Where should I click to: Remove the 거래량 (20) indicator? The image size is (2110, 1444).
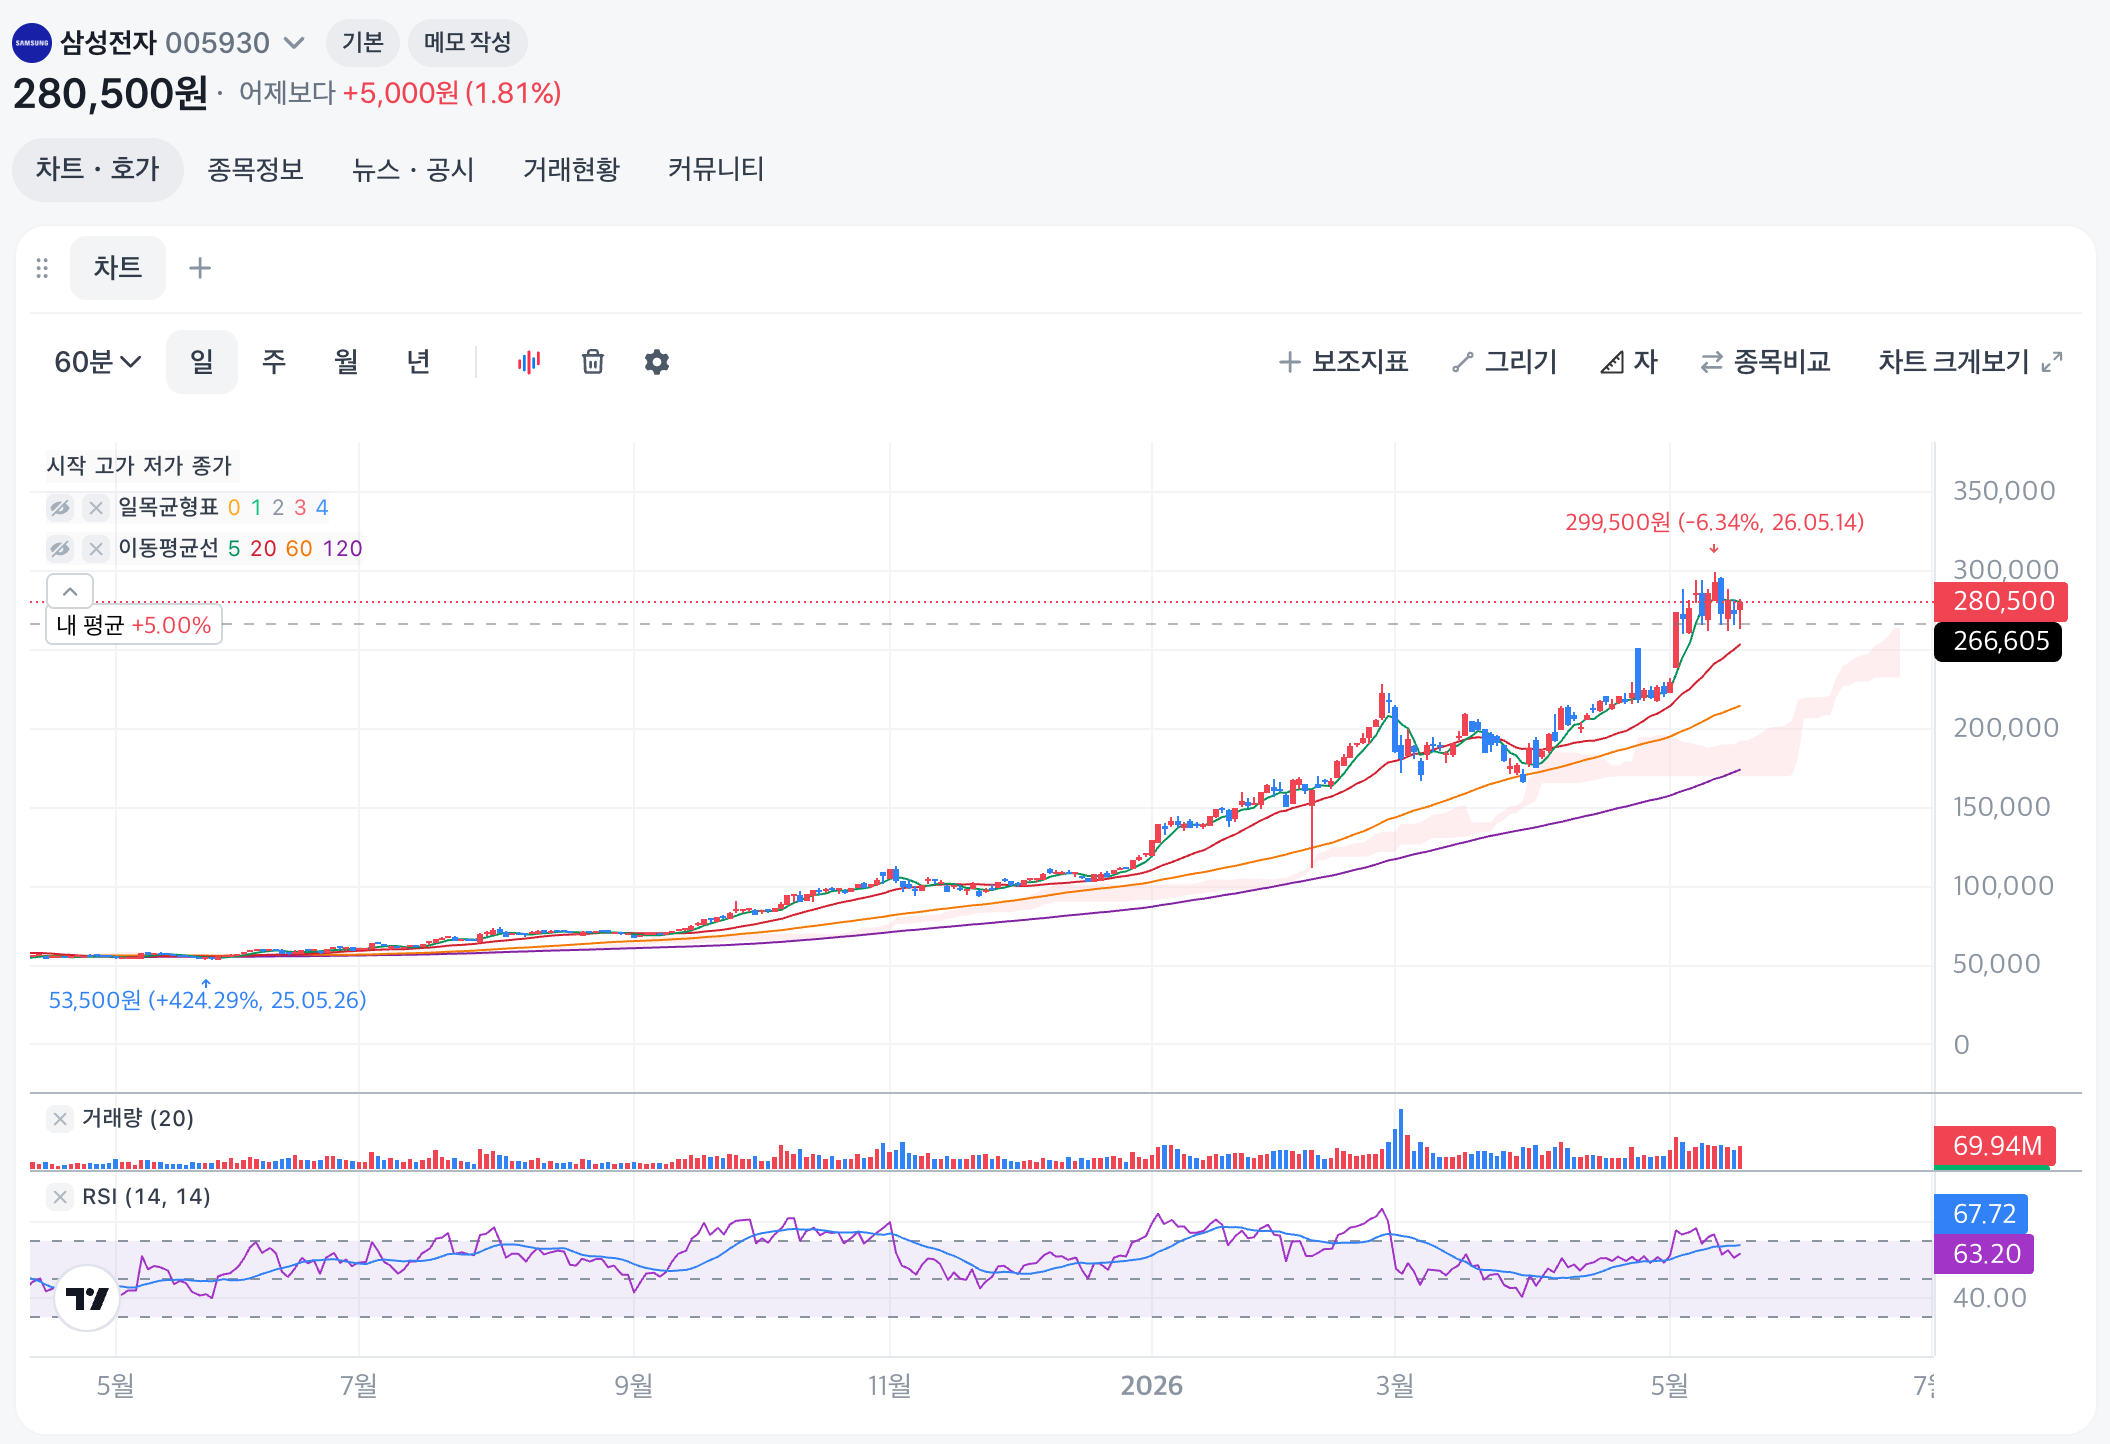[x=60, y=1118]
